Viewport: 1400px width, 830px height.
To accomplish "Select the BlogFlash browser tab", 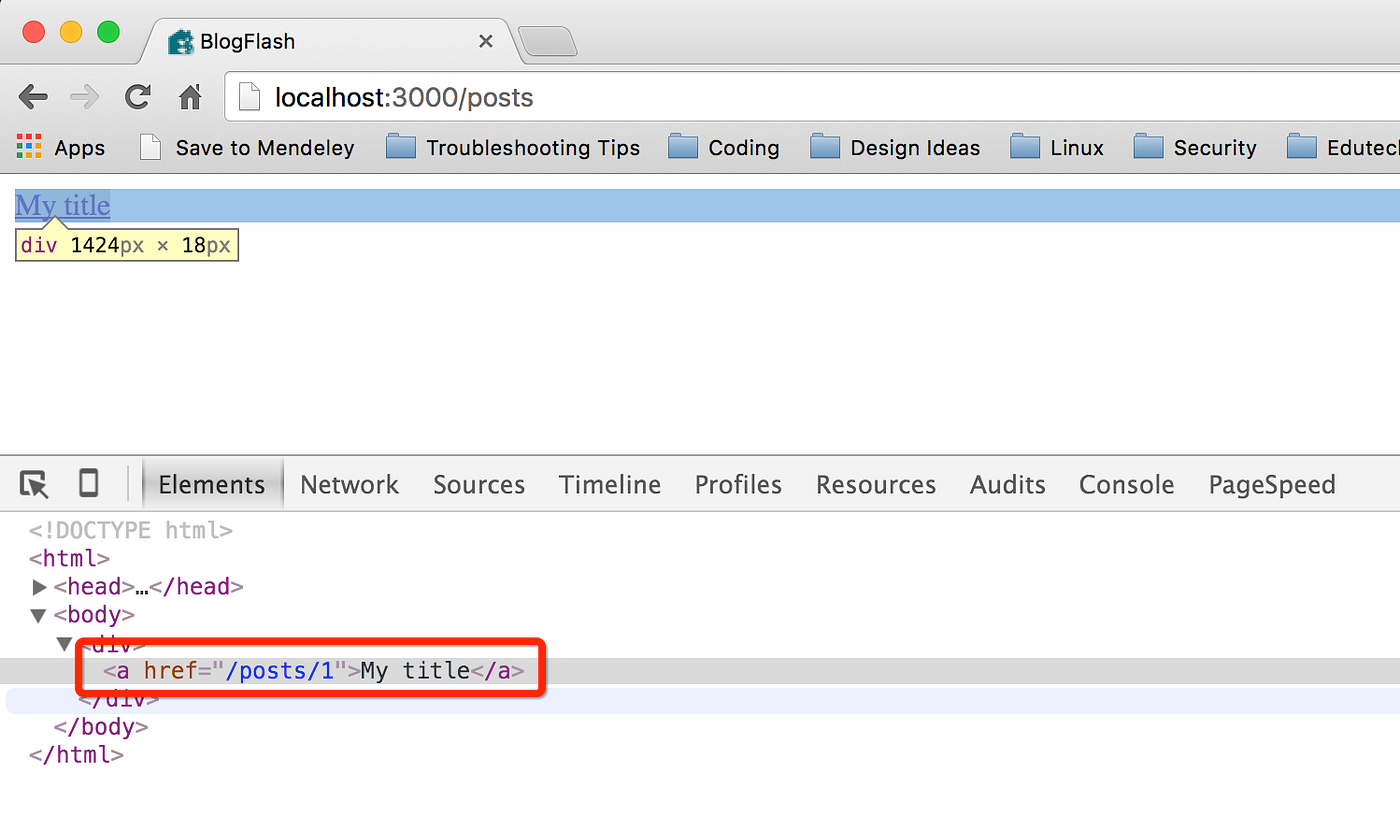I will pos(330,42).
